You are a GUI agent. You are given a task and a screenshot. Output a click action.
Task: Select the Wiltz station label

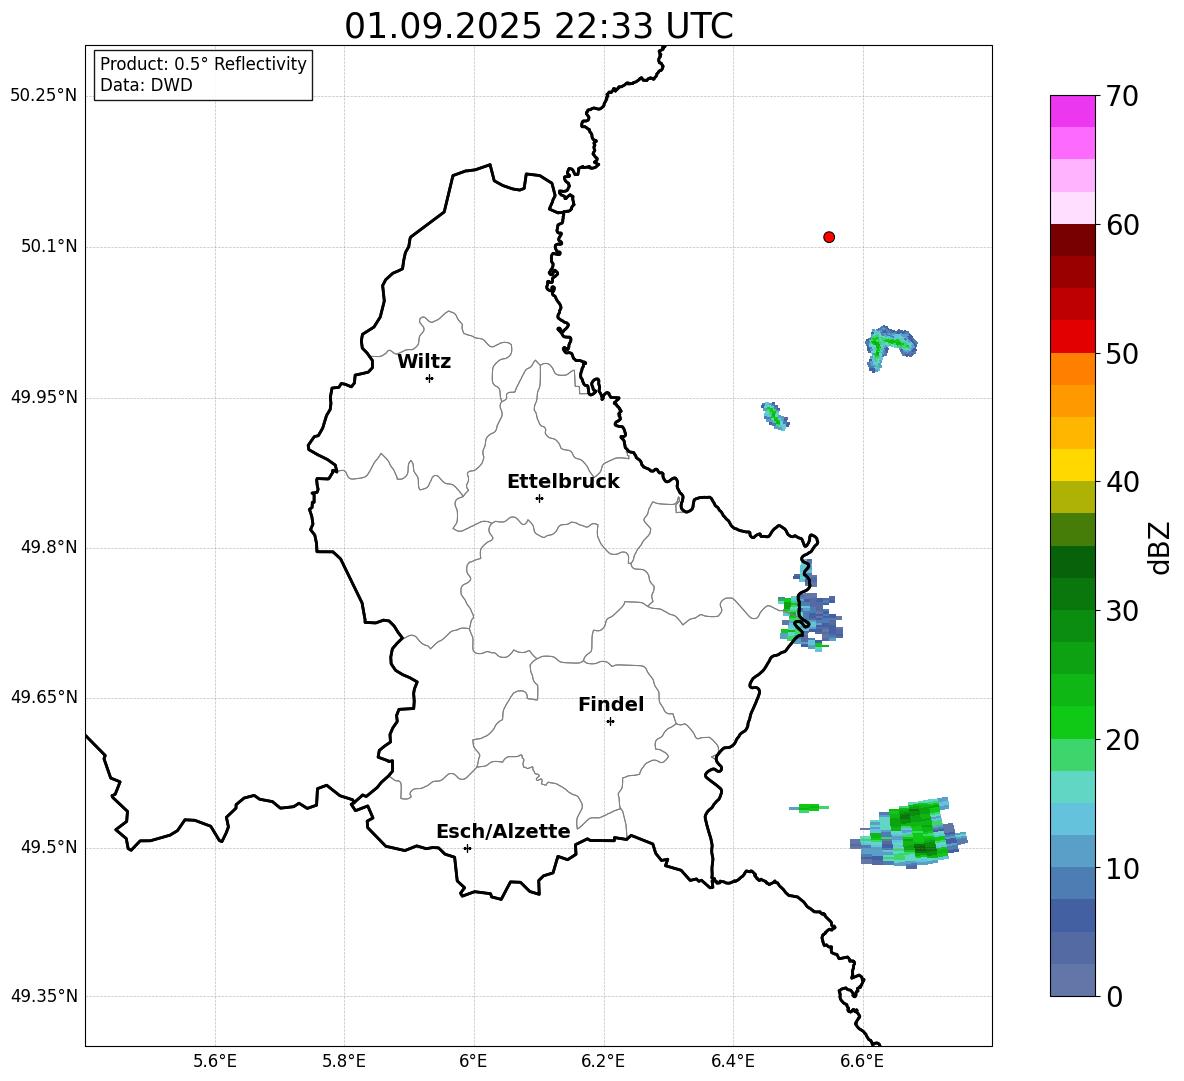(424, 362)
